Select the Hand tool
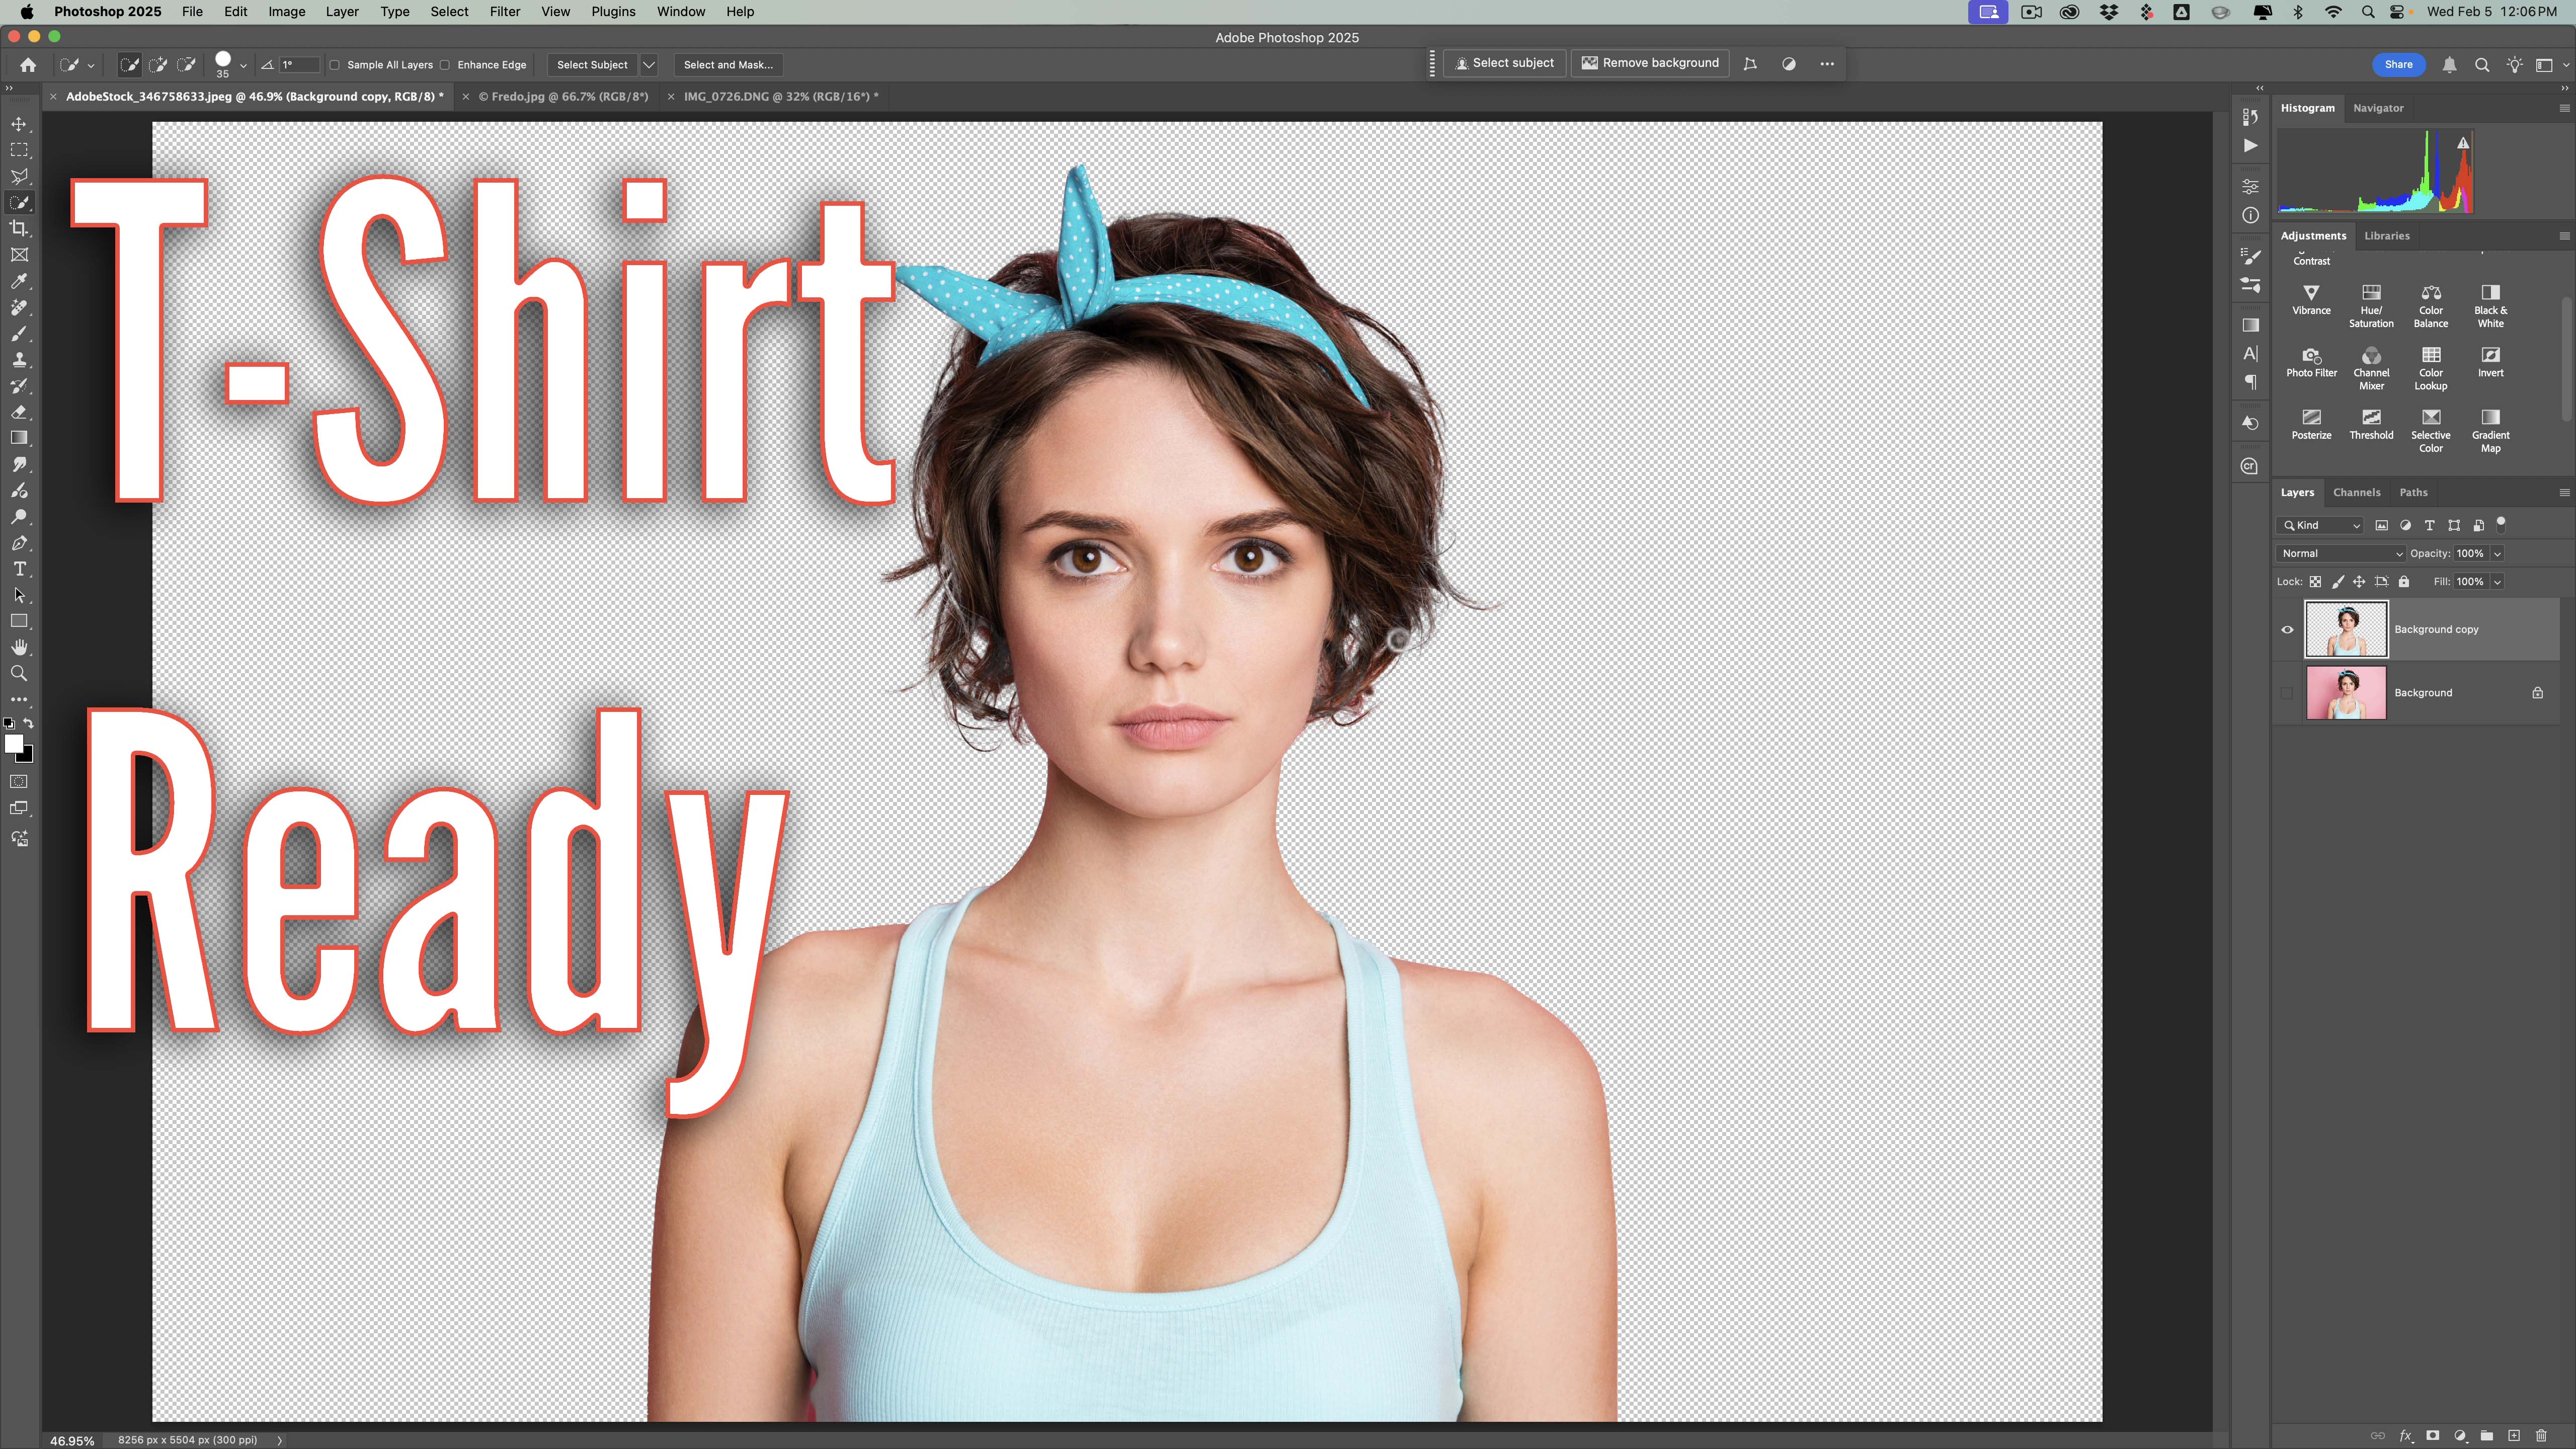2576x1449 pixels. 19,647
